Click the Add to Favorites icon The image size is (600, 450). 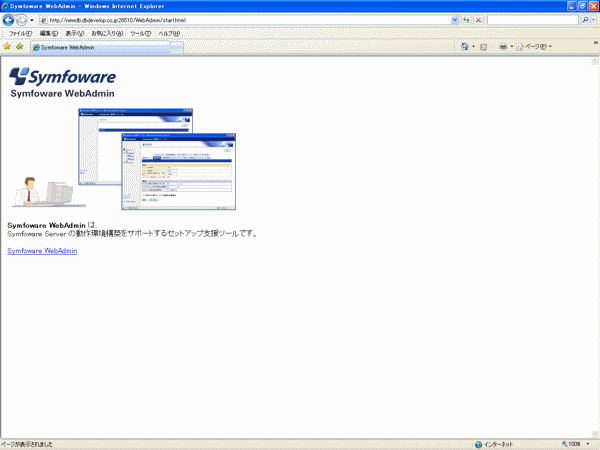point(19,46)
